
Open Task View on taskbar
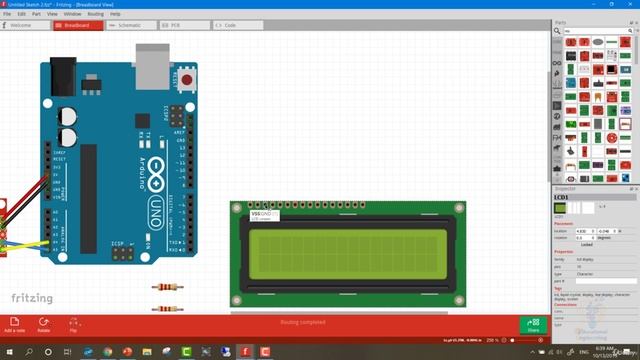(67, 352)
